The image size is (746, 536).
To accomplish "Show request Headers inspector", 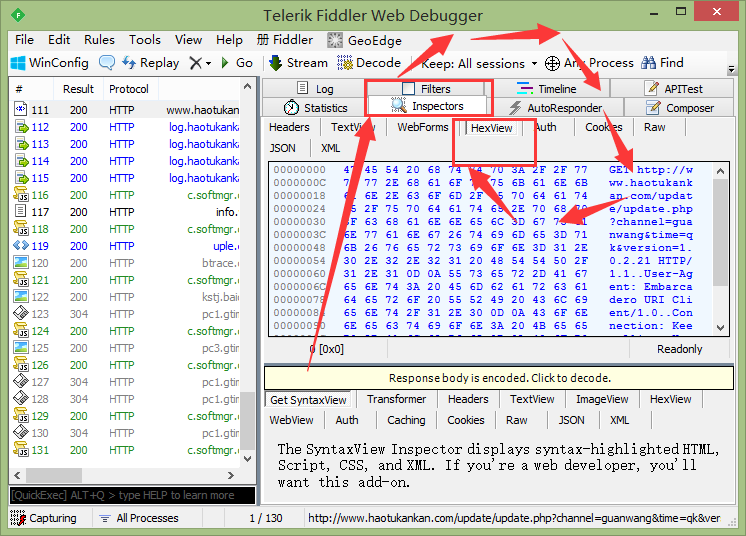I will [x=289, y=127].
